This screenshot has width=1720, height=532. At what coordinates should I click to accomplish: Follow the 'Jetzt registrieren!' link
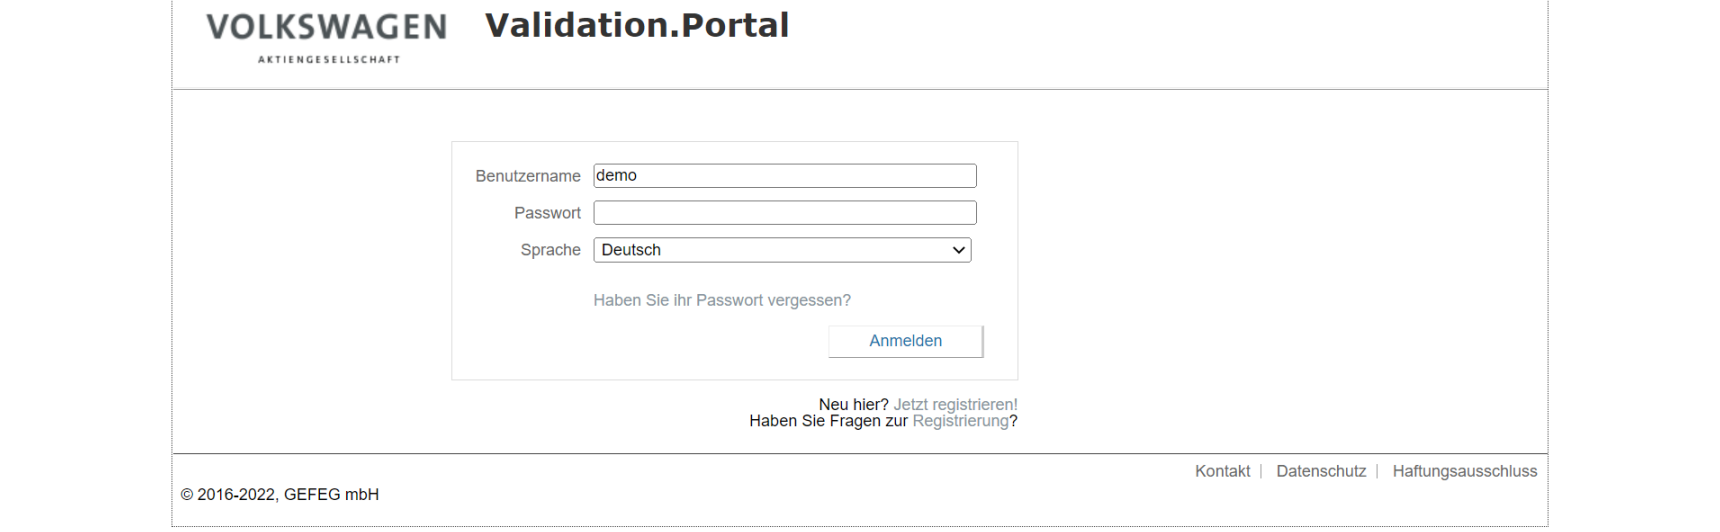click(x=955, y=405)
